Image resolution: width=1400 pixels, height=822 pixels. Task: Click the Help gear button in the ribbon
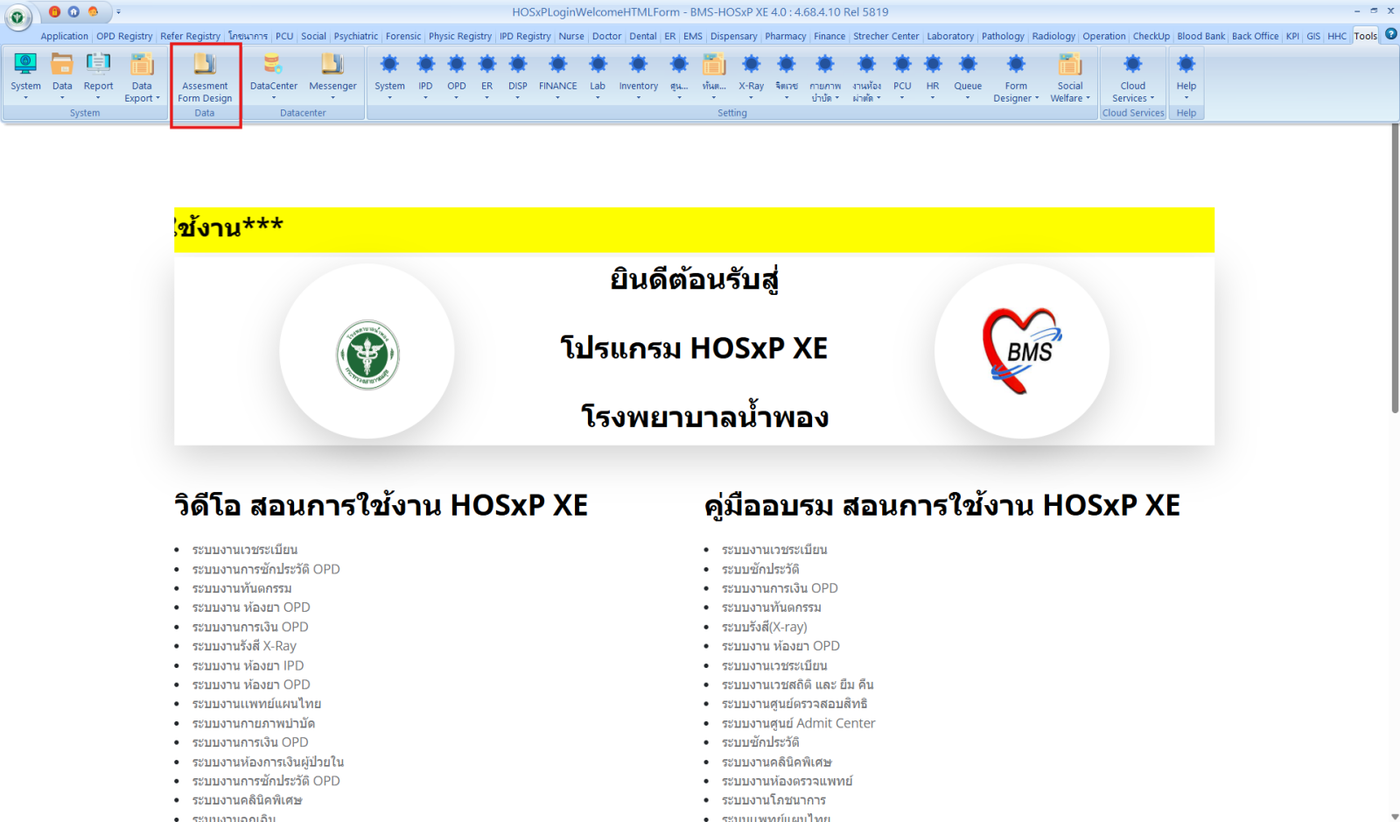[1186, 78]
